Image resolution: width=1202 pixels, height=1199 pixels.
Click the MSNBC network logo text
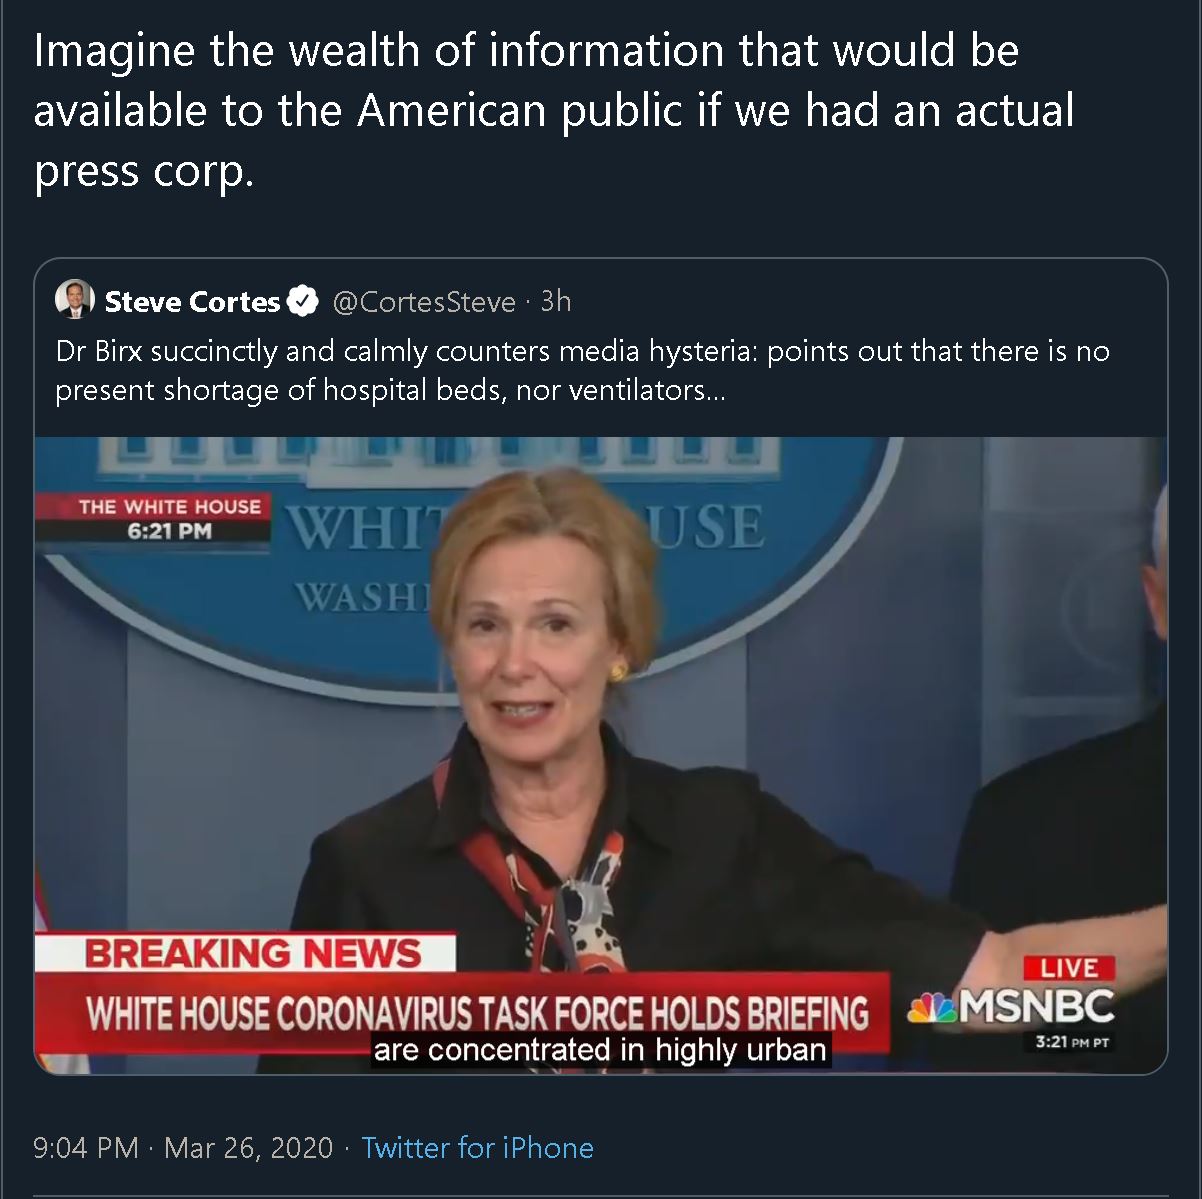point(1036,1007)
